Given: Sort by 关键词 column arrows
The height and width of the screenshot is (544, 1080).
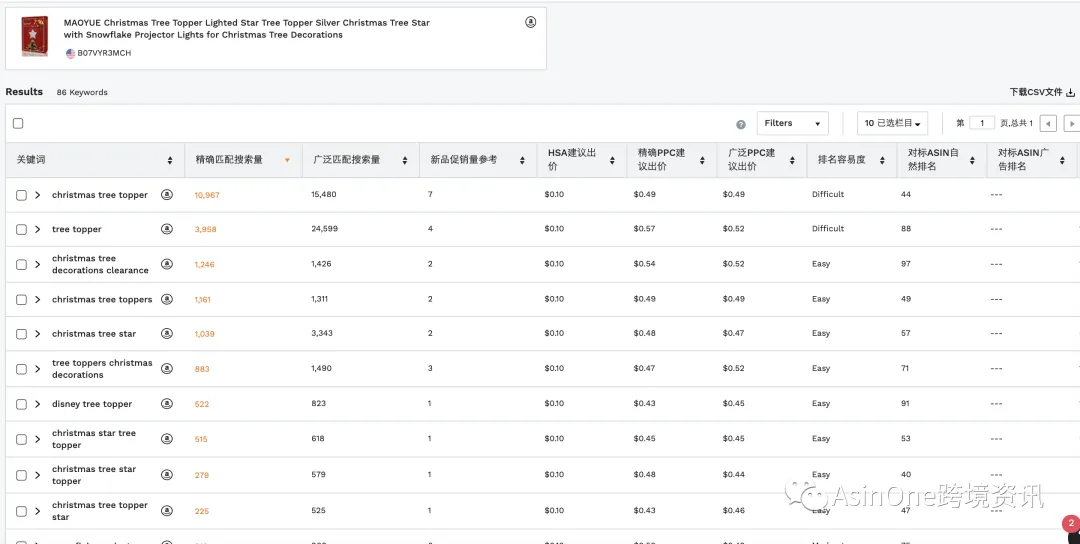Looking at the screenshot, I should point(170,160).
